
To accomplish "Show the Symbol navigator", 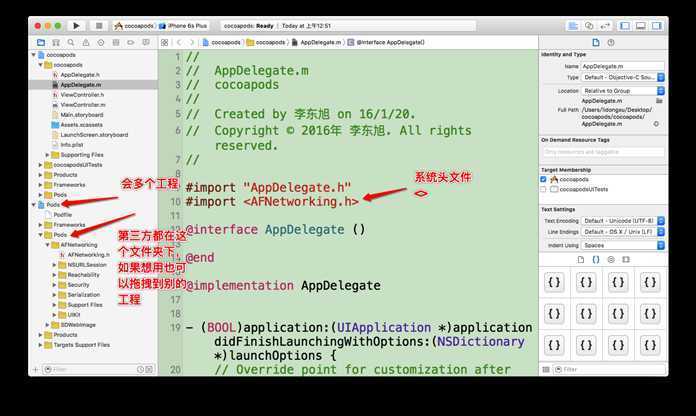I will click(56, 43).
